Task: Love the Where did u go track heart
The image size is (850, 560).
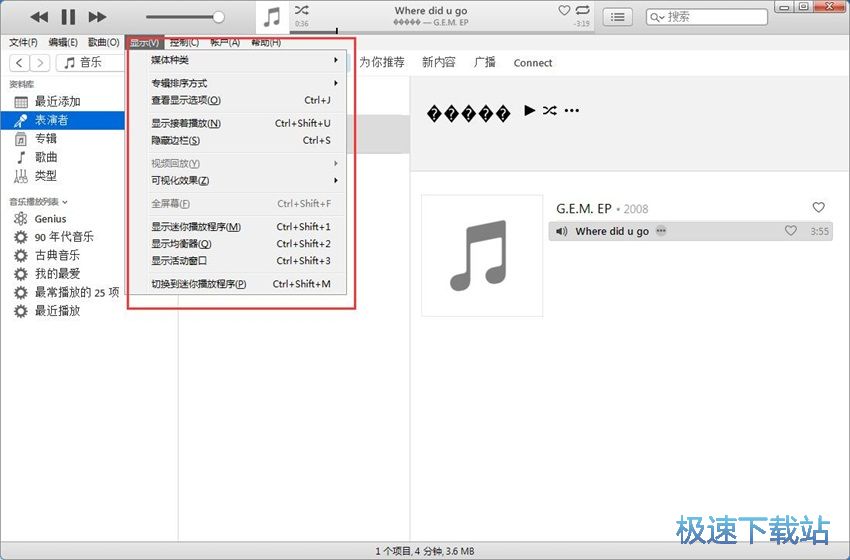Action: [x=791, y=231]
